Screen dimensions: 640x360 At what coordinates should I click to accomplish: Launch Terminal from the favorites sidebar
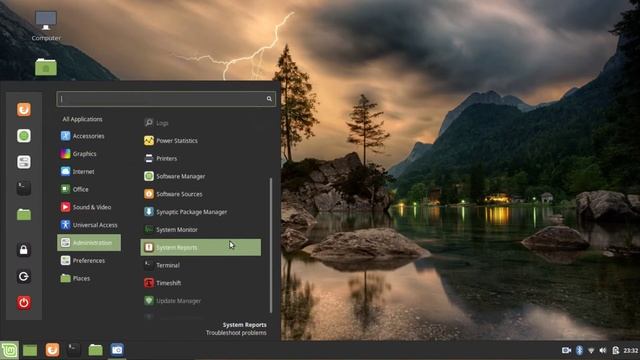pyautogui.click(x=24, y=188)
